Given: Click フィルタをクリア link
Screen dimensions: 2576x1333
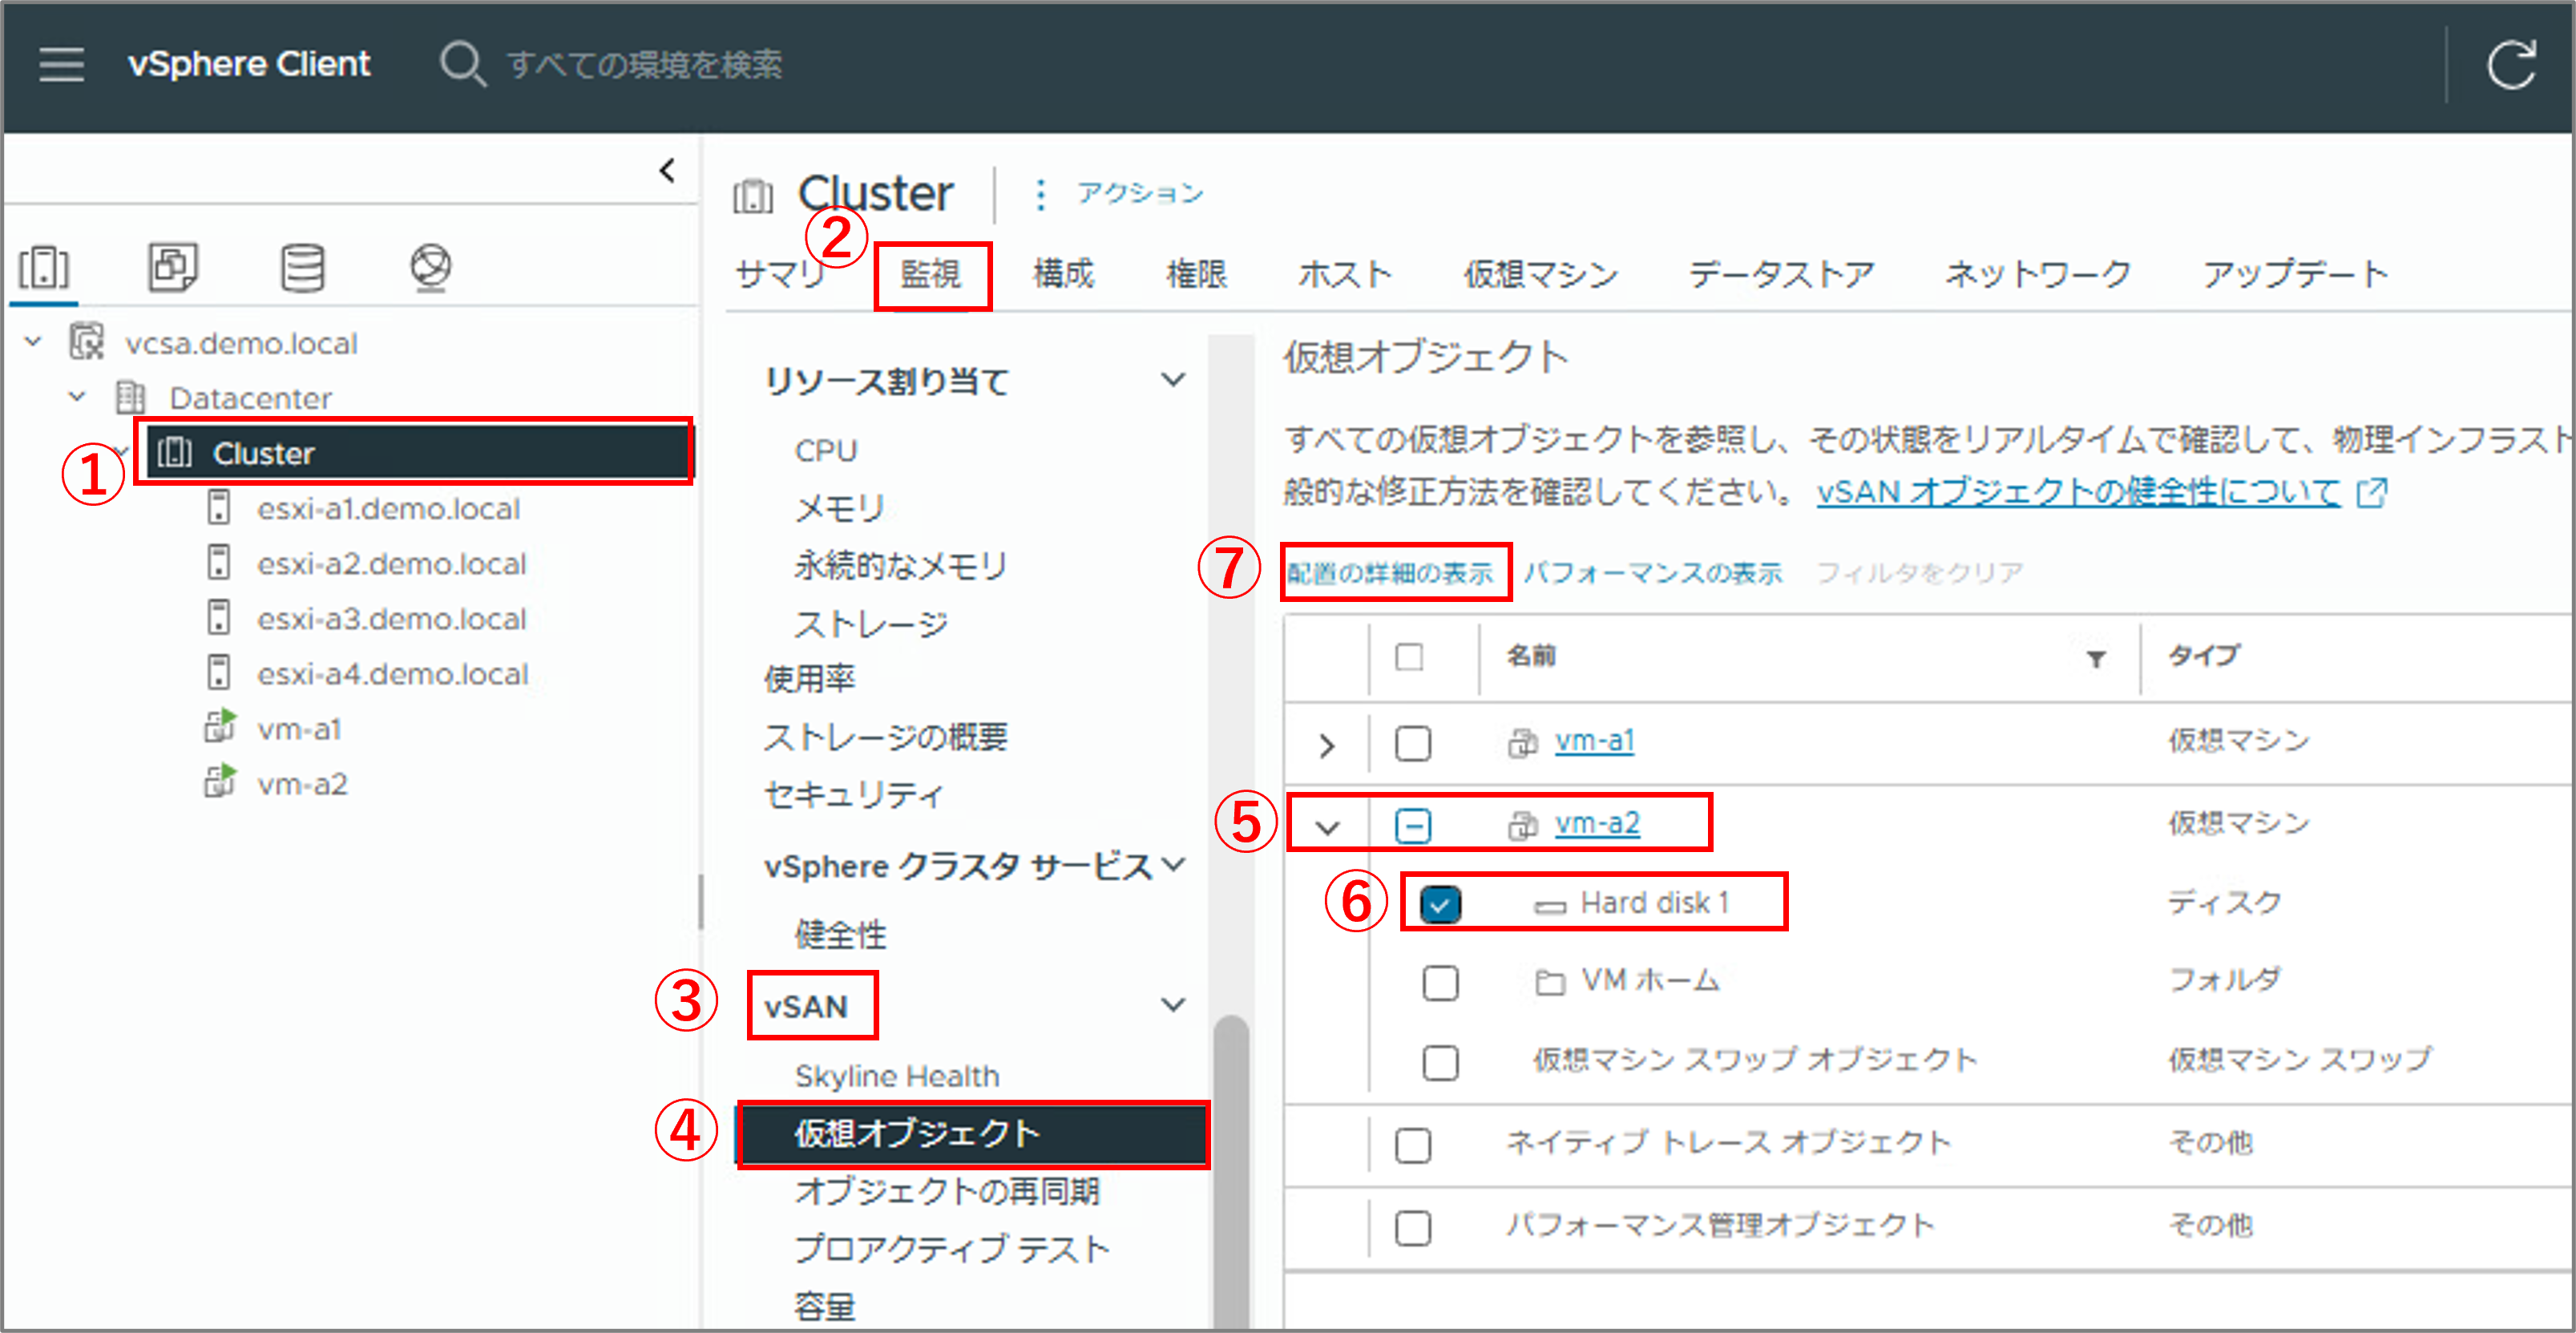Looking at the screenshot, I should (1920, 573).
